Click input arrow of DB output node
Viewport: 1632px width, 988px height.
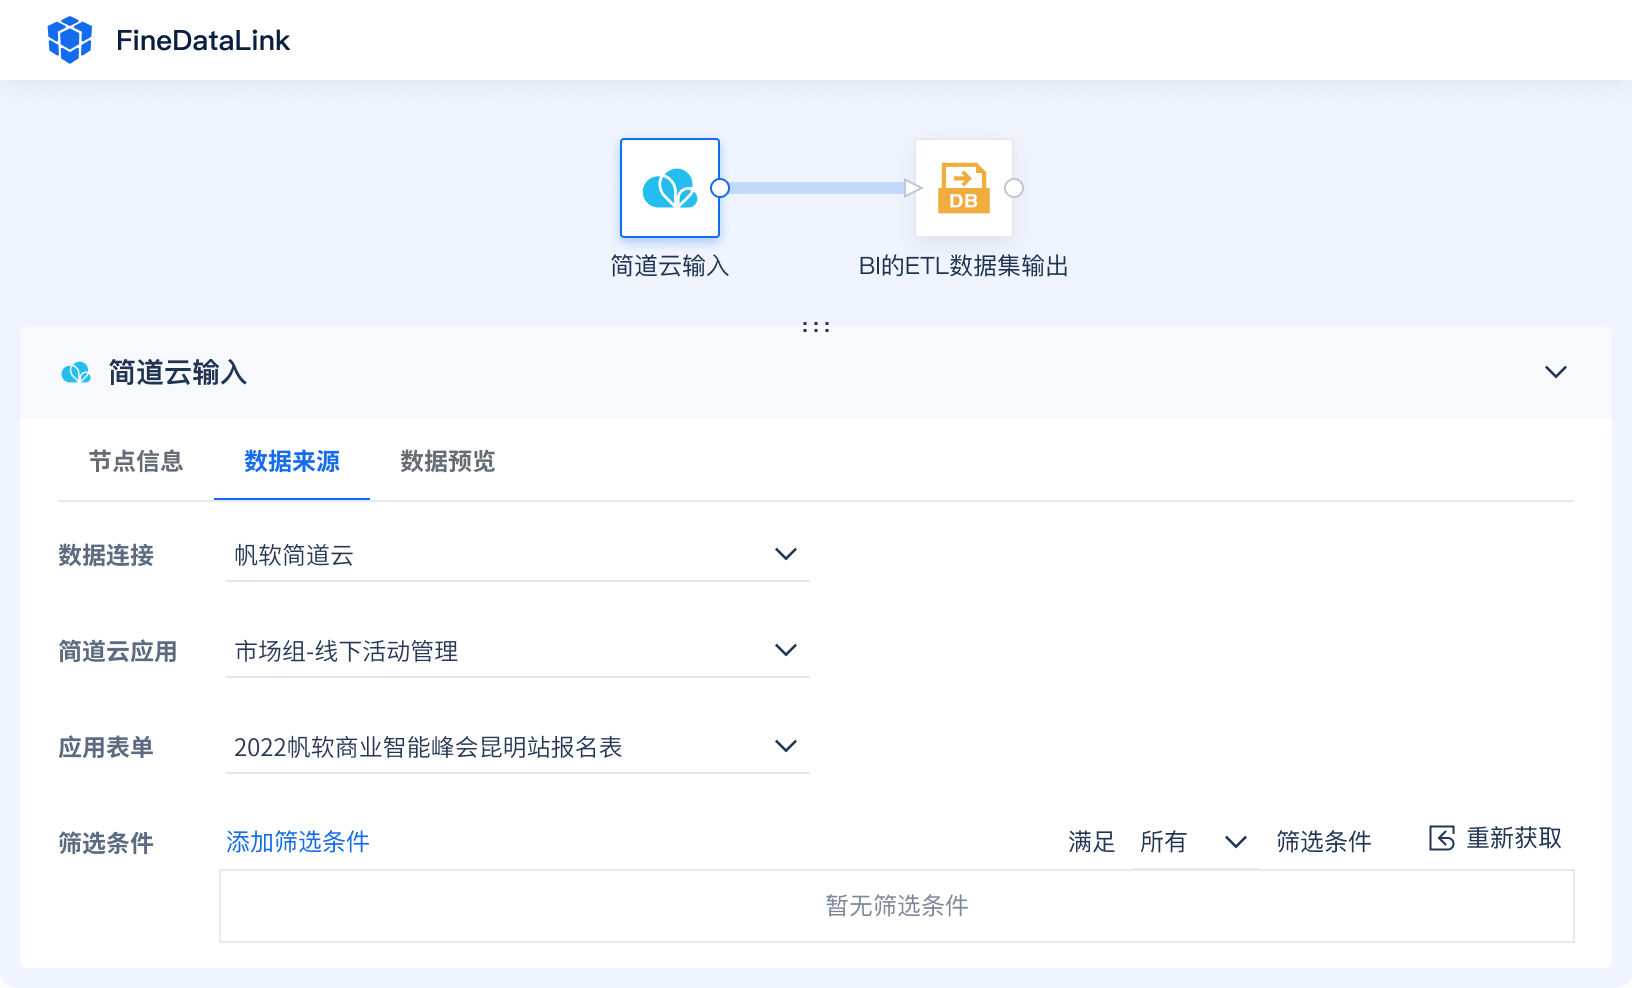click(911, 188)
